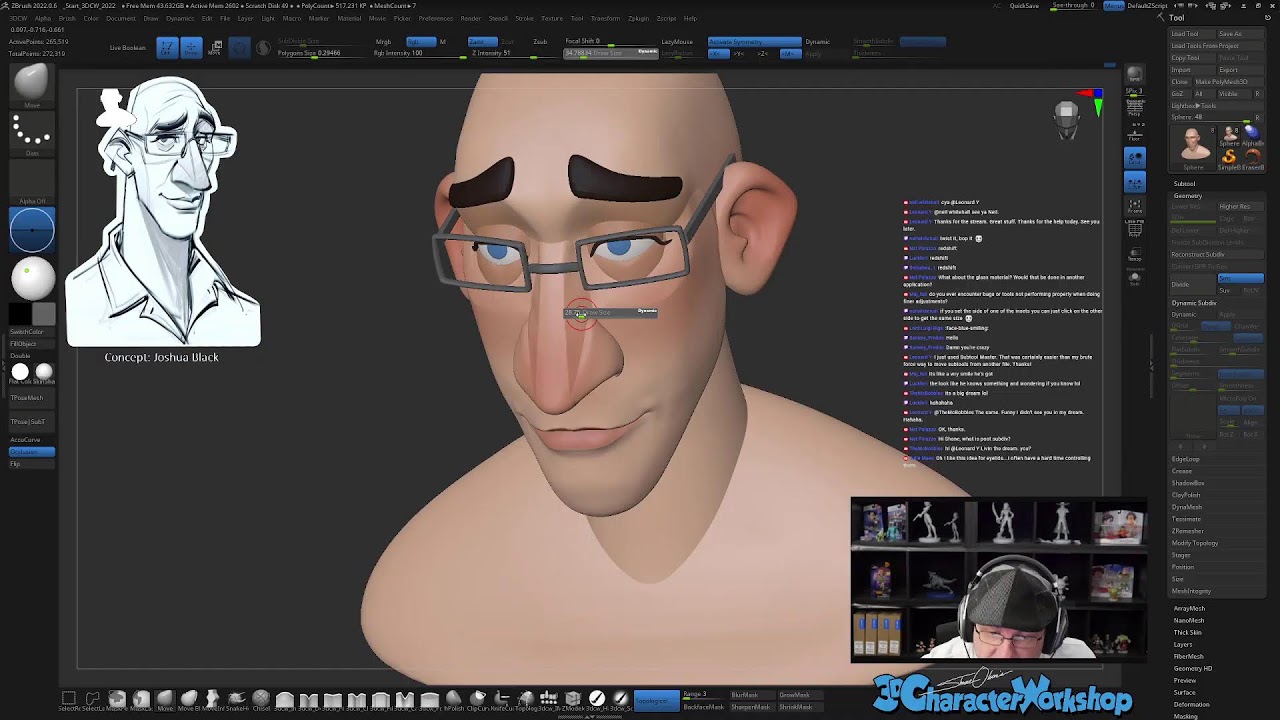Expand the Deformation section

(1191, 704)
